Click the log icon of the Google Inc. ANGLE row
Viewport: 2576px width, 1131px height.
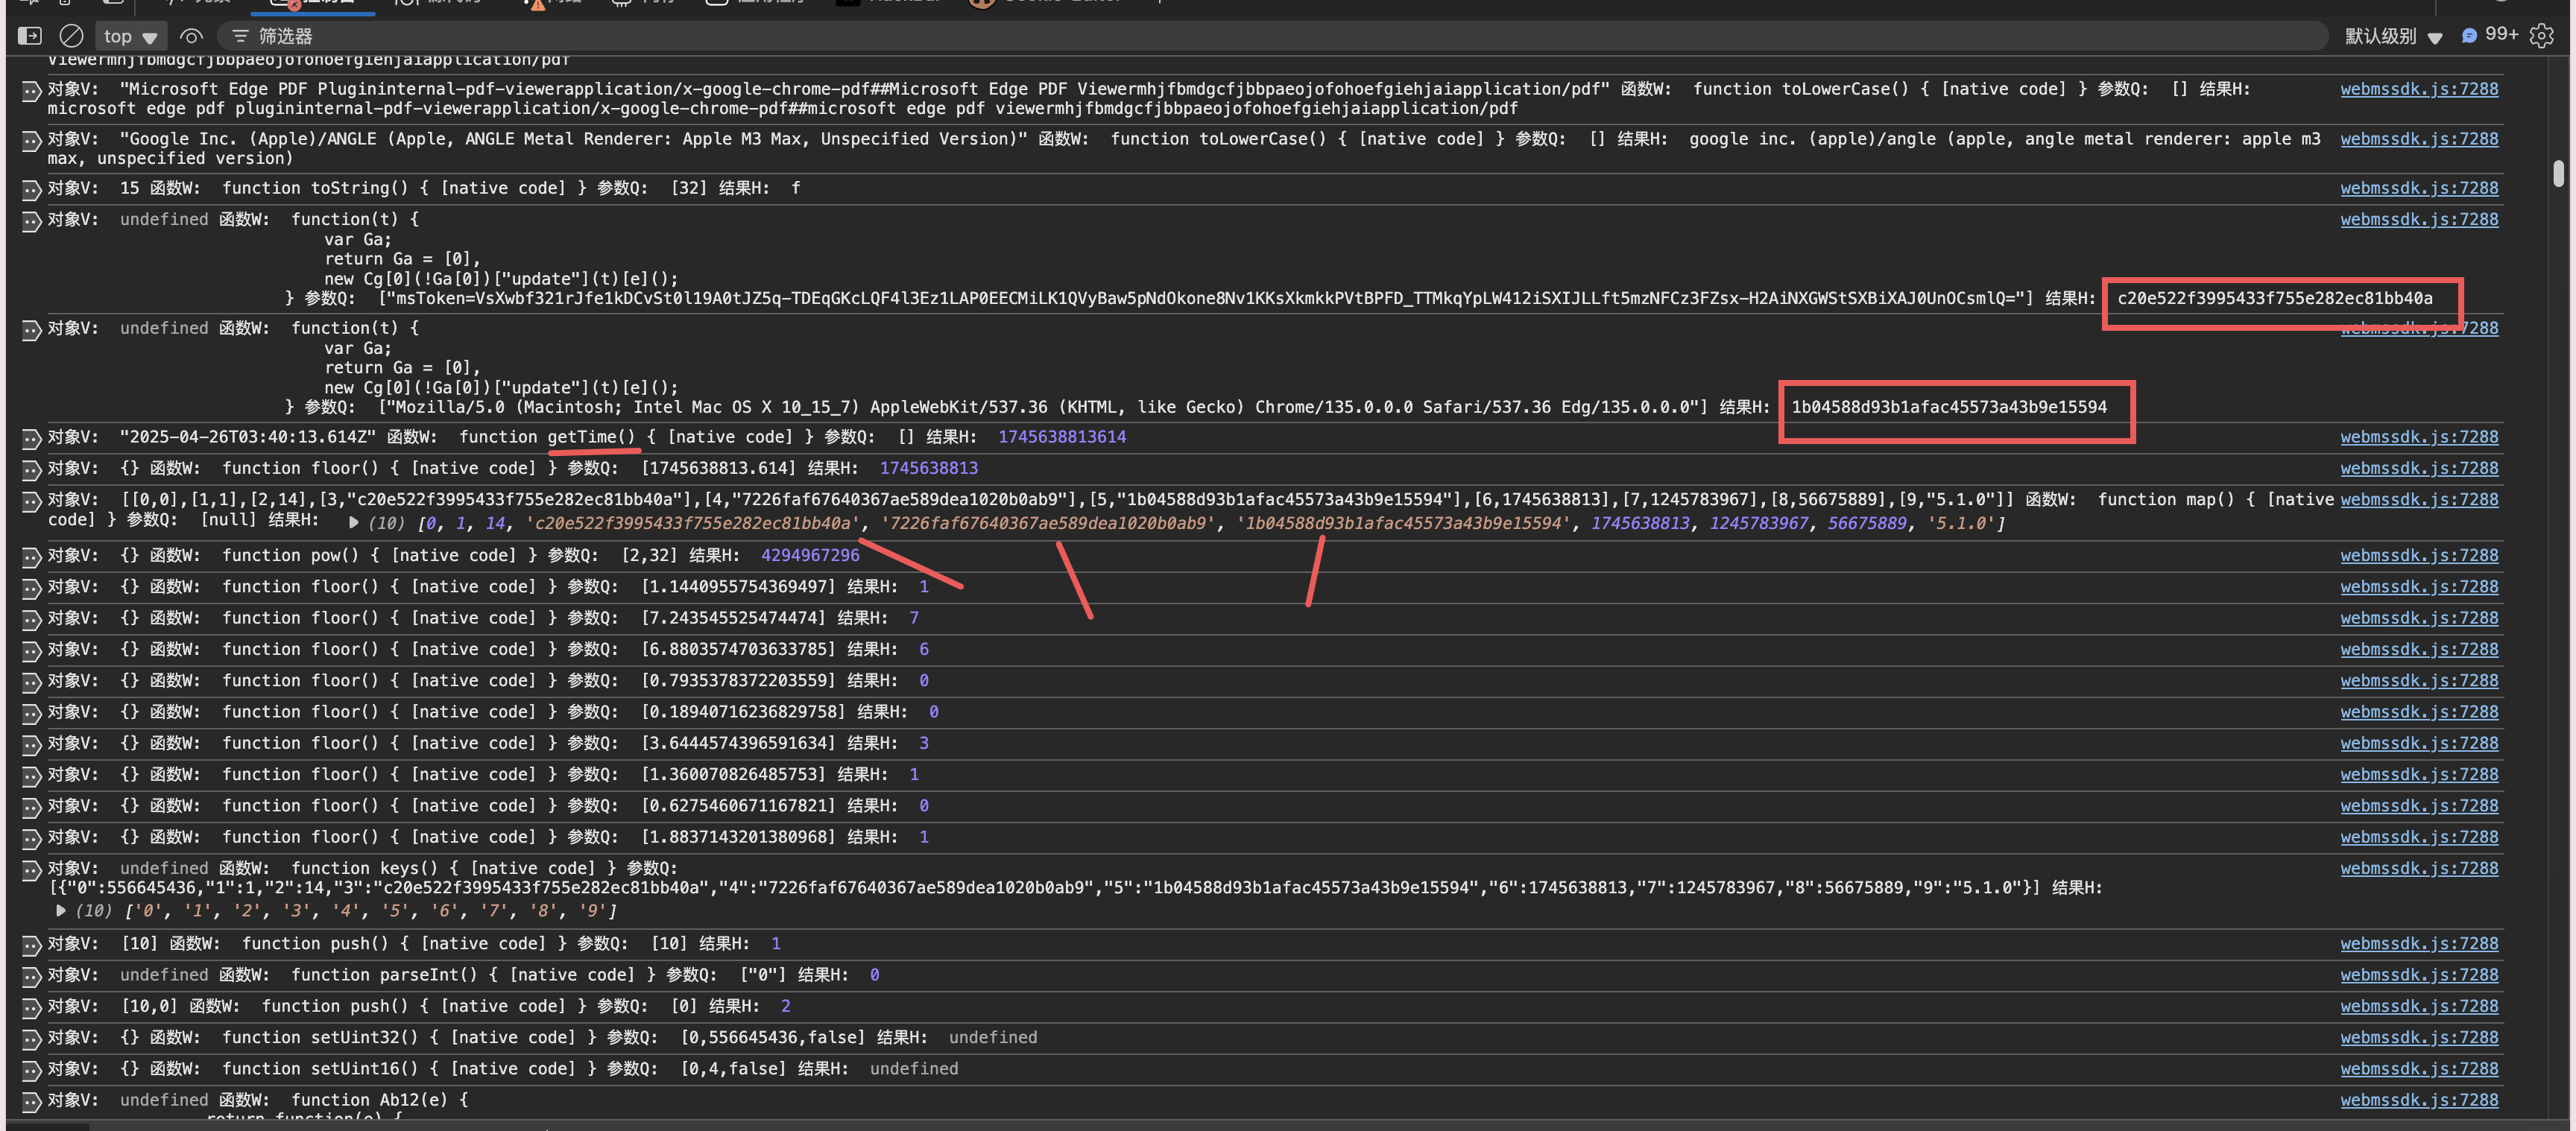tap(31, 141)
